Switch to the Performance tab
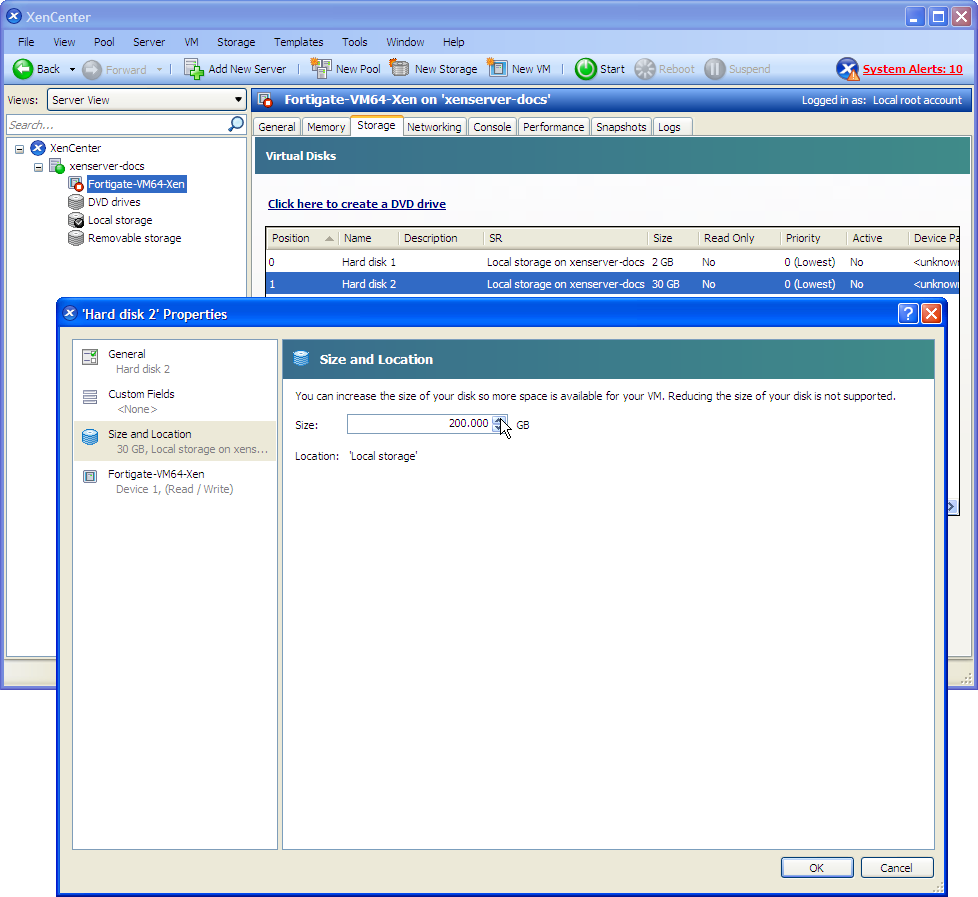The image size is (978, 897). pyautogui.click(x=553, y=127)
